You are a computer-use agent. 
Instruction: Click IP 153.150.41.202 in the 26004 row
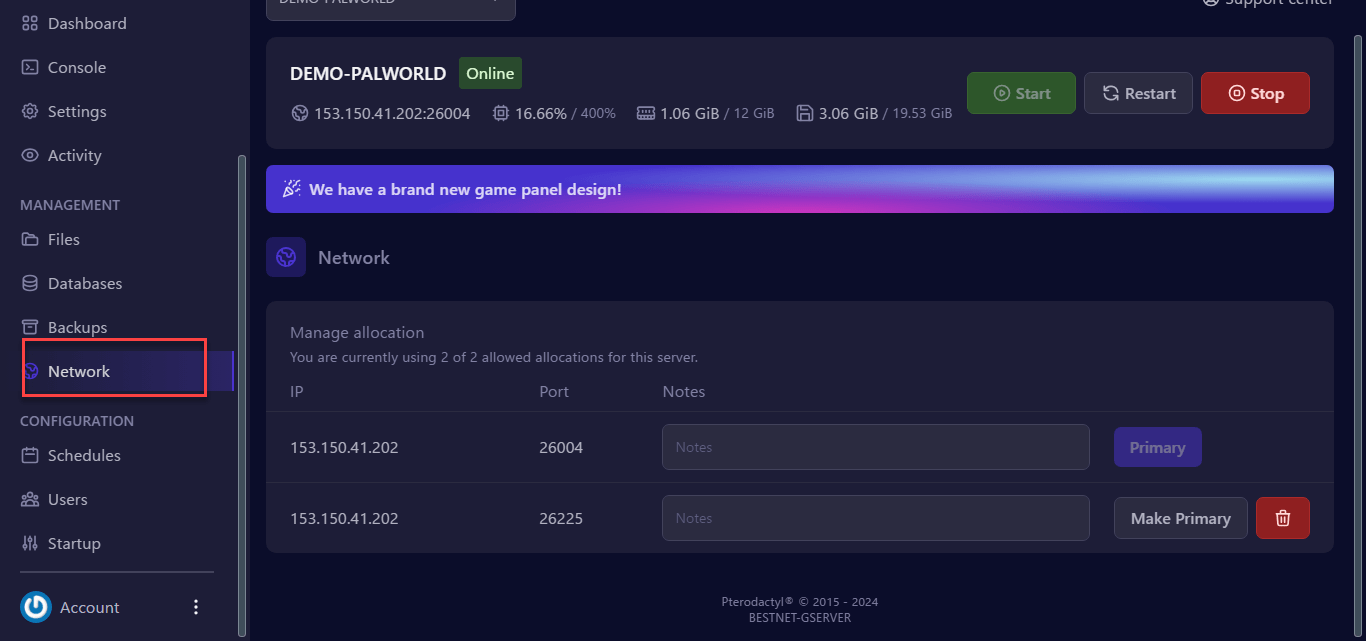(x=344, y=447)
